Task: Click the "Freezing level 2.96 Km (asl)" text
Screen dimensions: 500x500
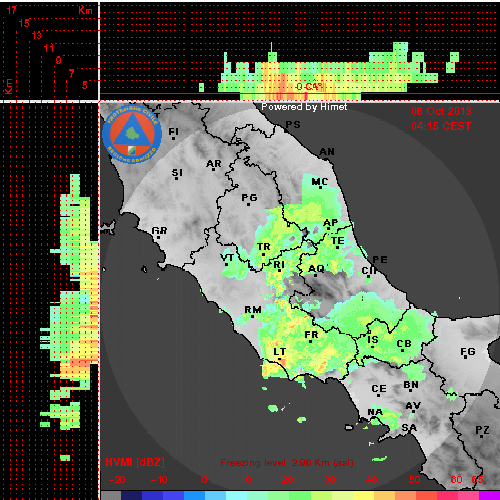Action: click(x=287, y=463)
